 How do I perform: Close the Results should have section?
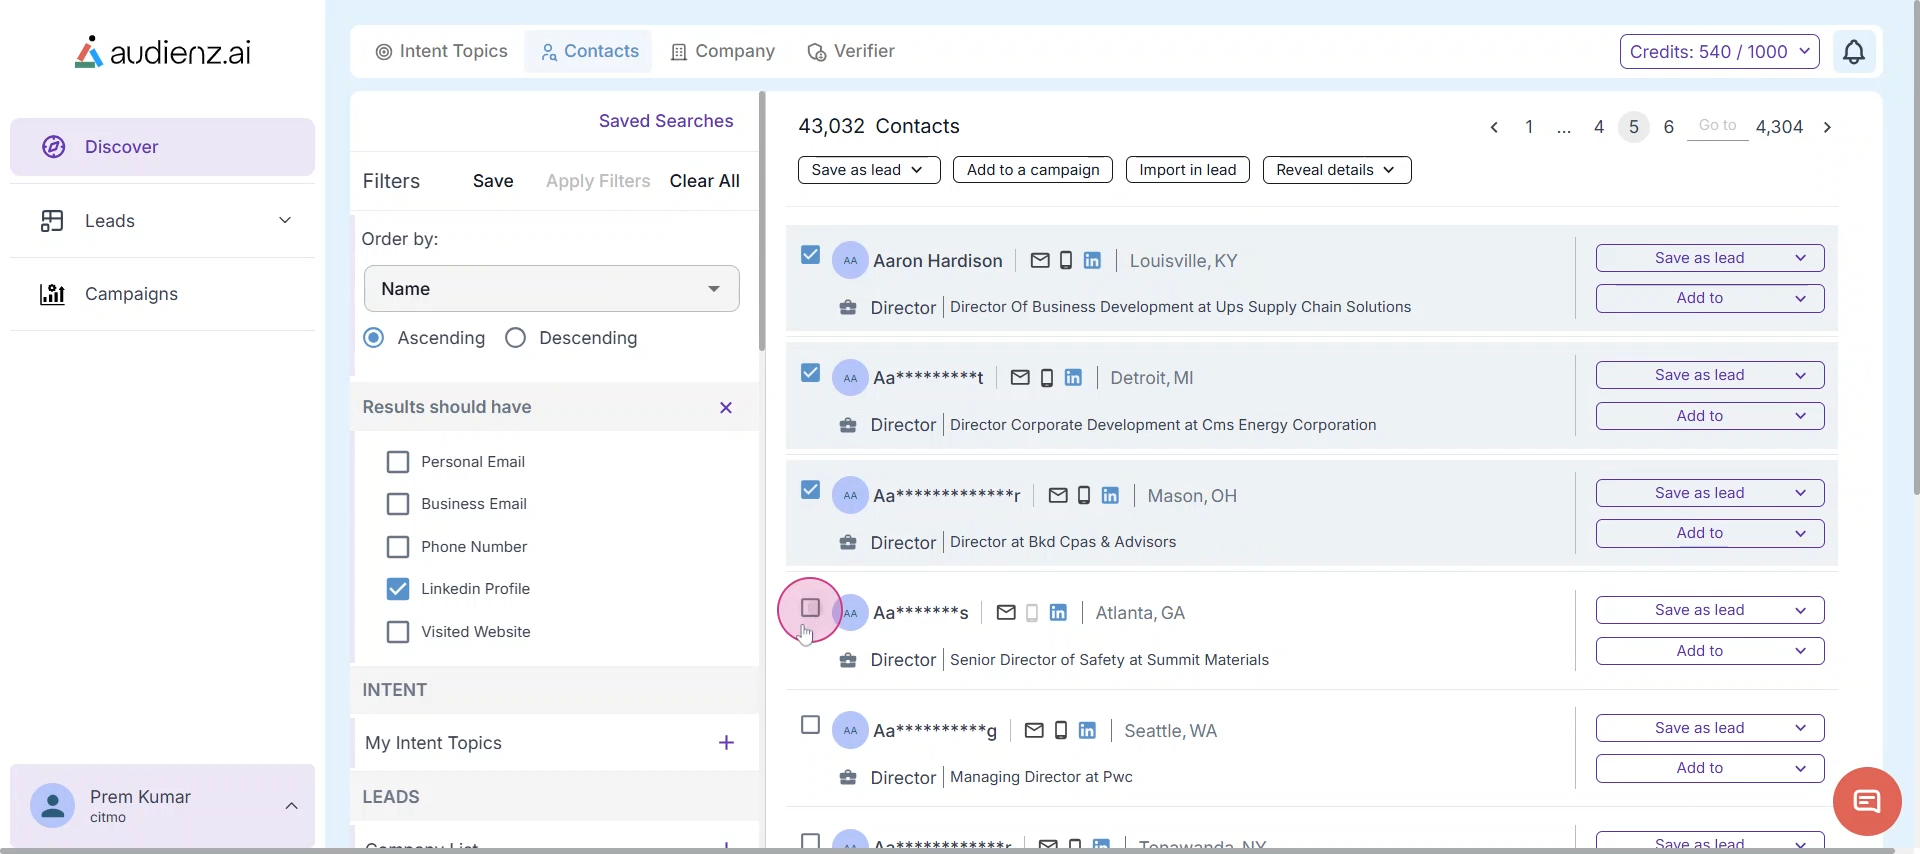(x=726, y=407)
